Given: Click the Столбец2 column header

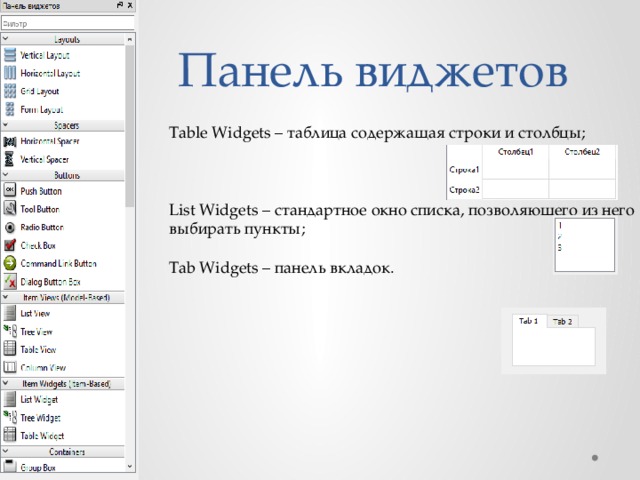Looking at the screenshot, I should click(582, 152).
